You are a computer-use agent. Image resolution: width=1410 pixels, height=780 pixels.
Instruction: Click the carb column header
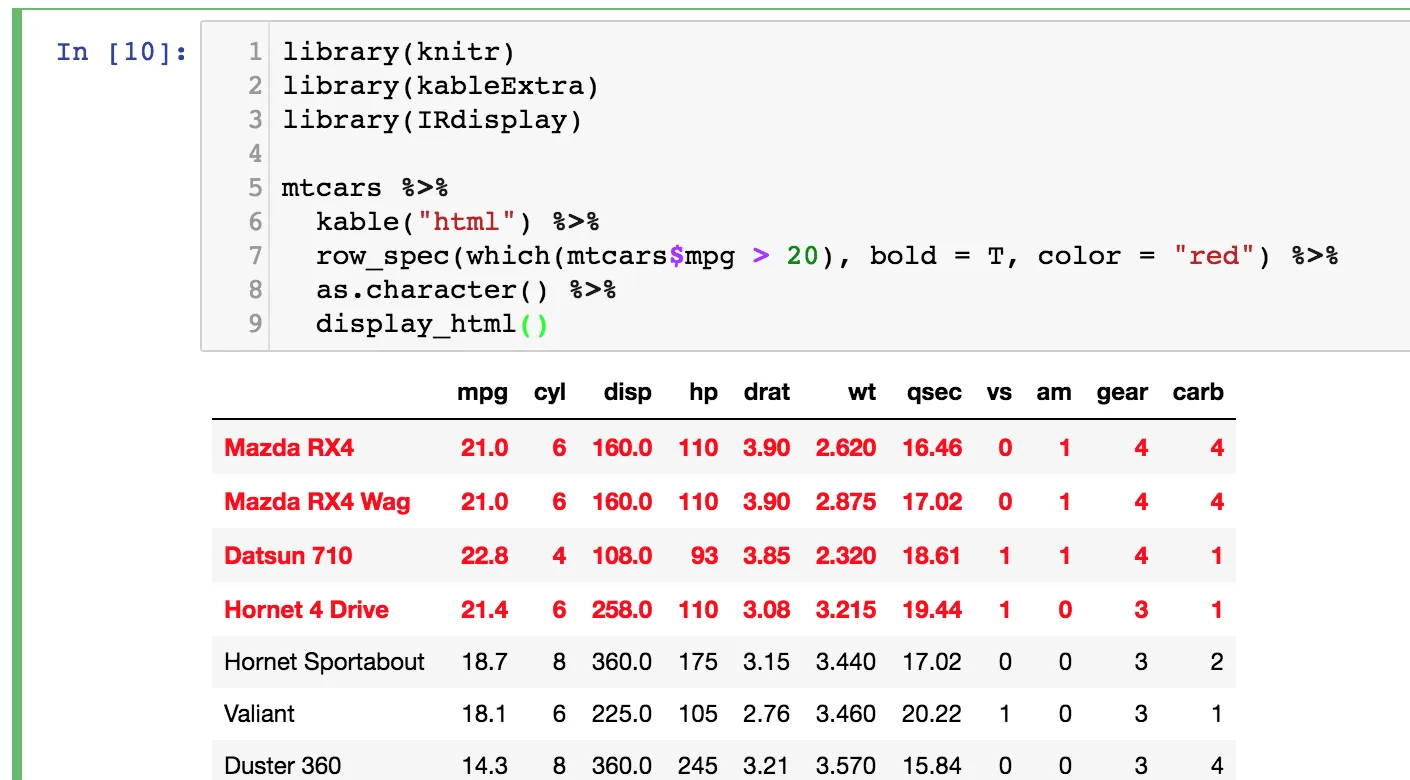(1198, 393)
